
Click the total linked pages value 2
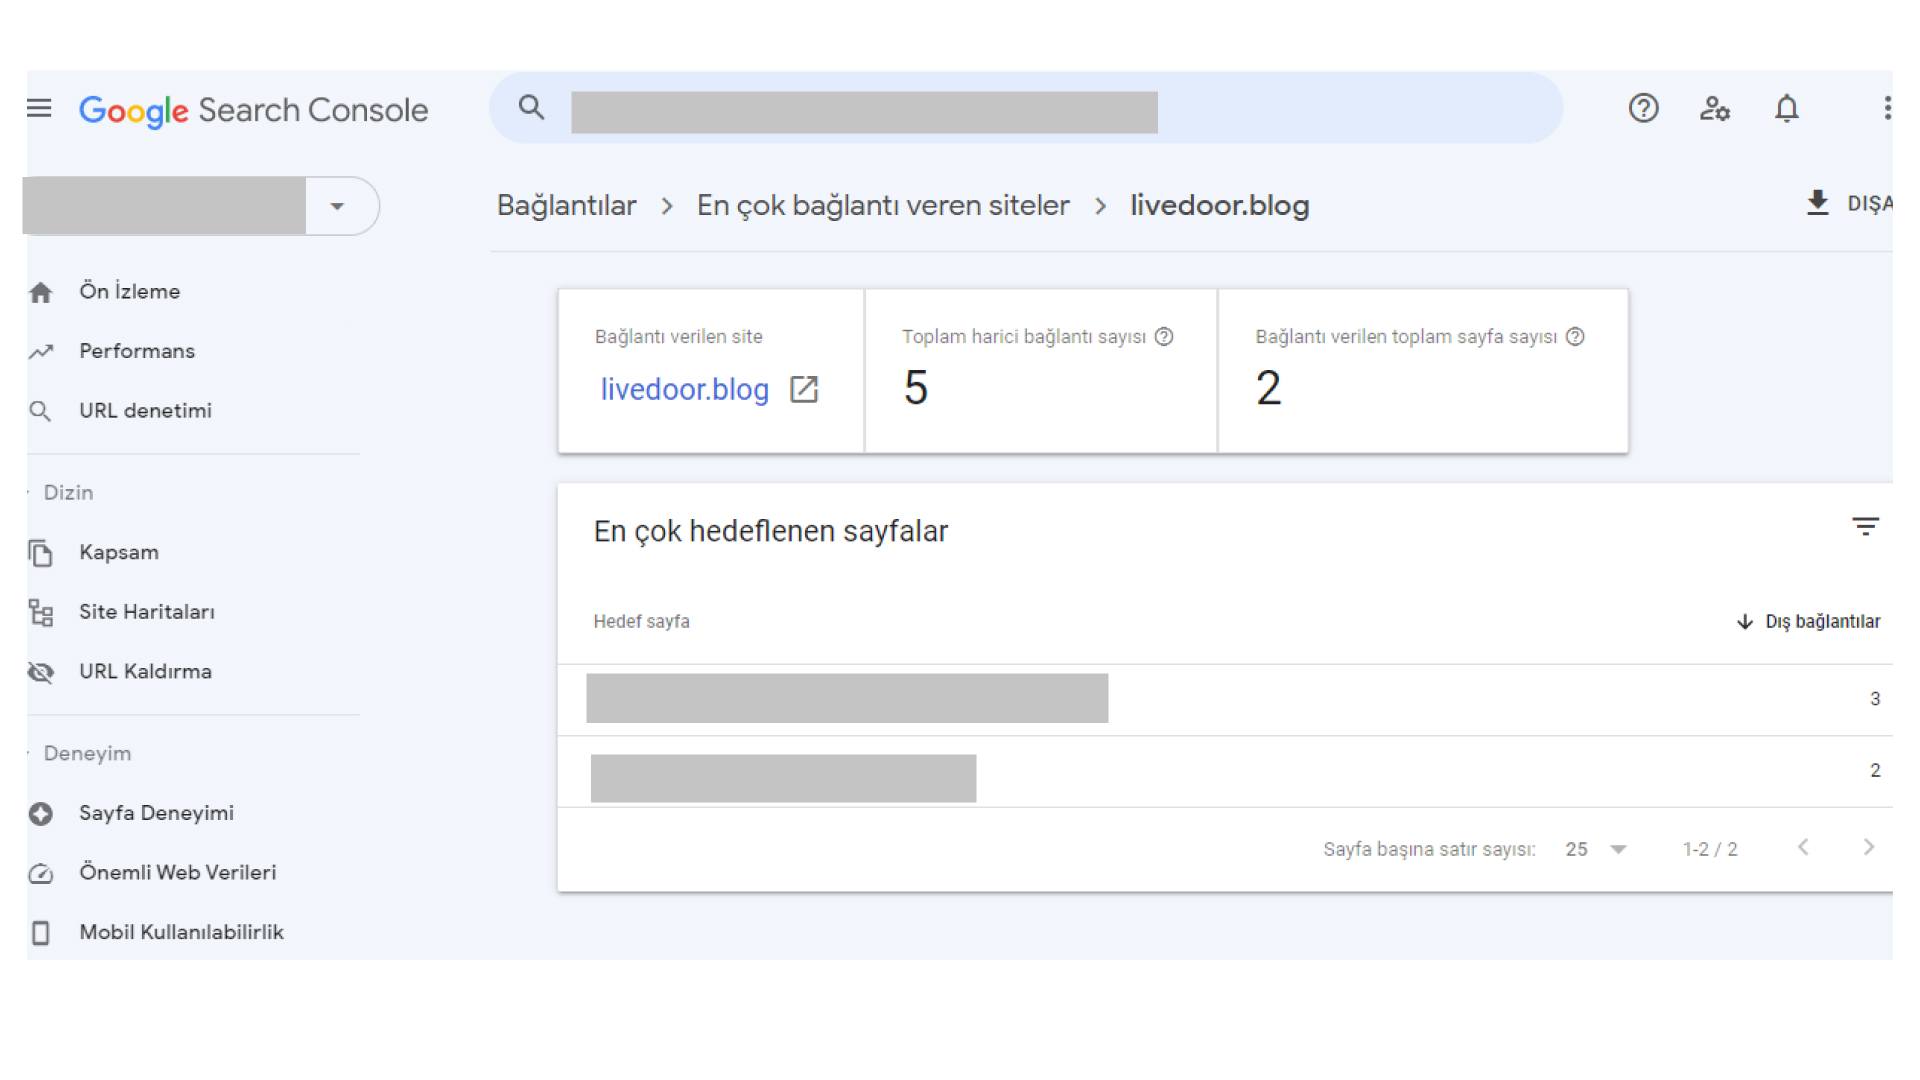pyautogui.click(x=1268, y=388)
